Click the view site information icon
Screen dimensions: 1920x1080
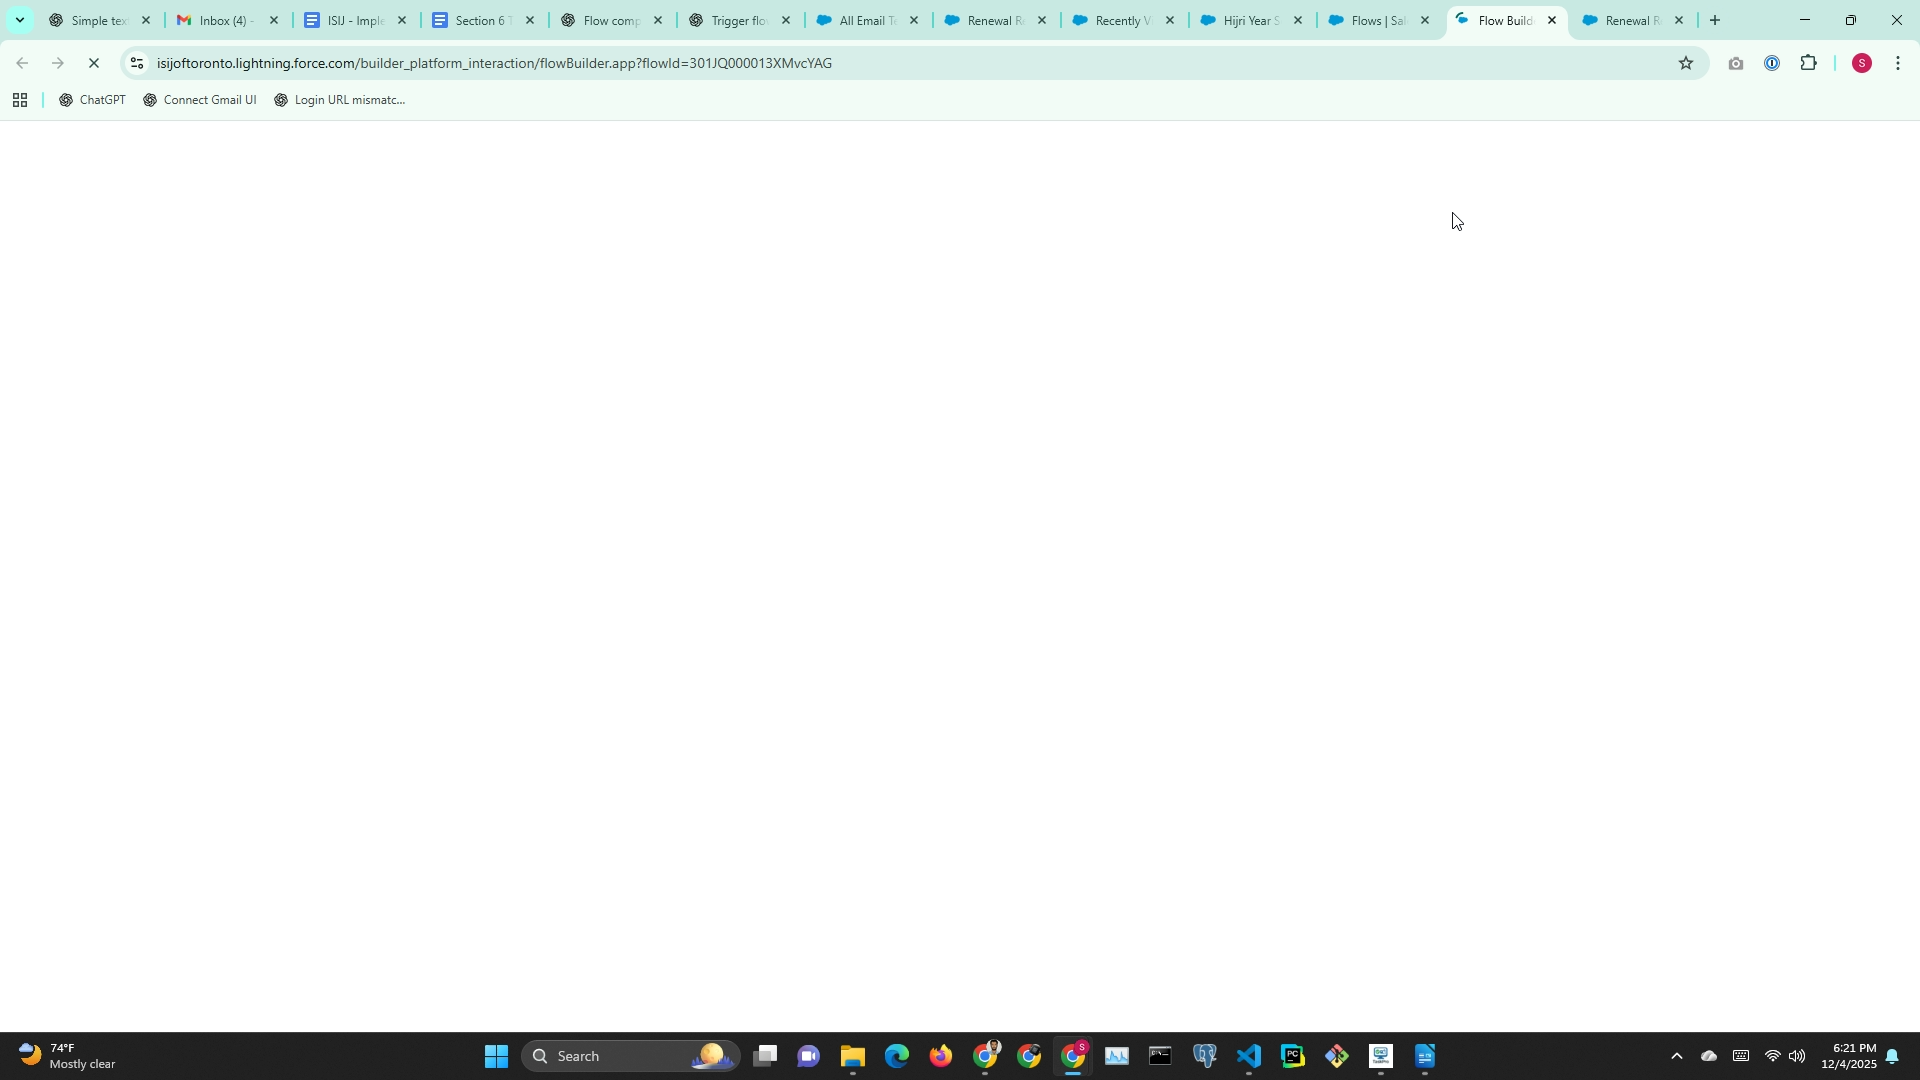tap(137, 63)
